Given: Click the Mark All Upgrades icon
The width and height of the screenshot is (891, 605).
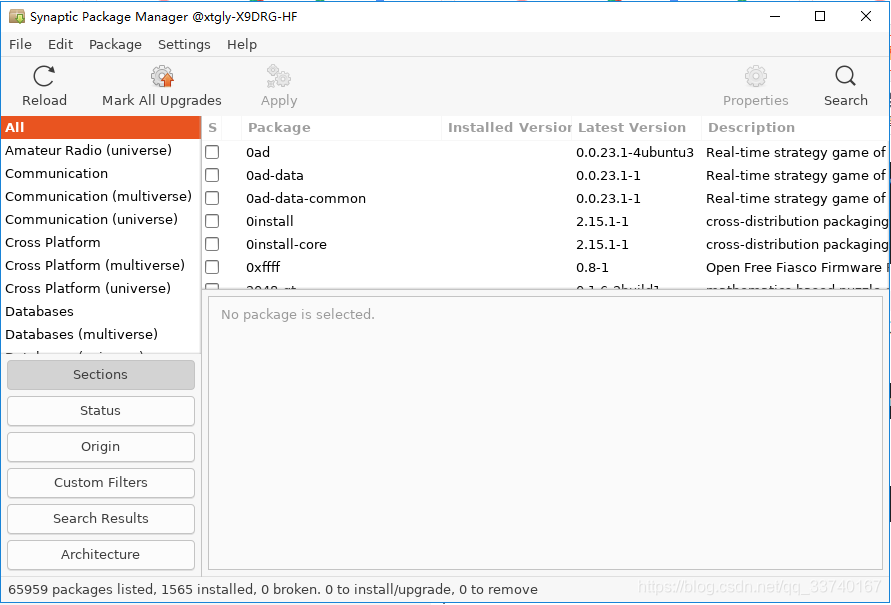Looking at the screenshot, I should click(162, 76).
